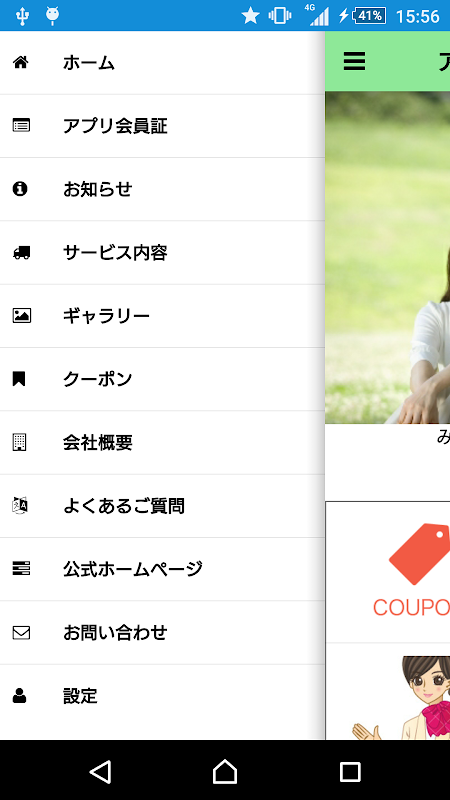Open the ホーム menu item
The height and width of the screenshot is (800, 450).
[x=162, y=63]
